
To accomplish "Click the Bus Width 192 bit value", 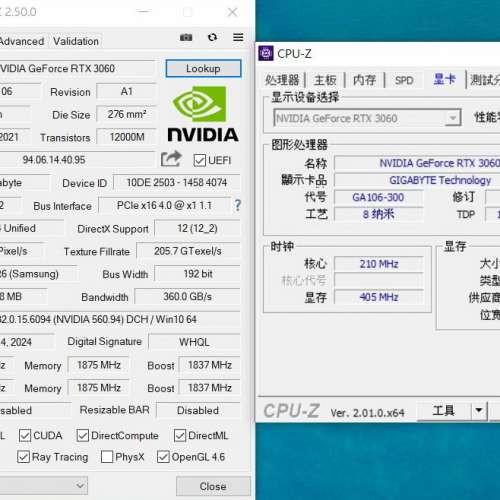I will coord(197,274).
